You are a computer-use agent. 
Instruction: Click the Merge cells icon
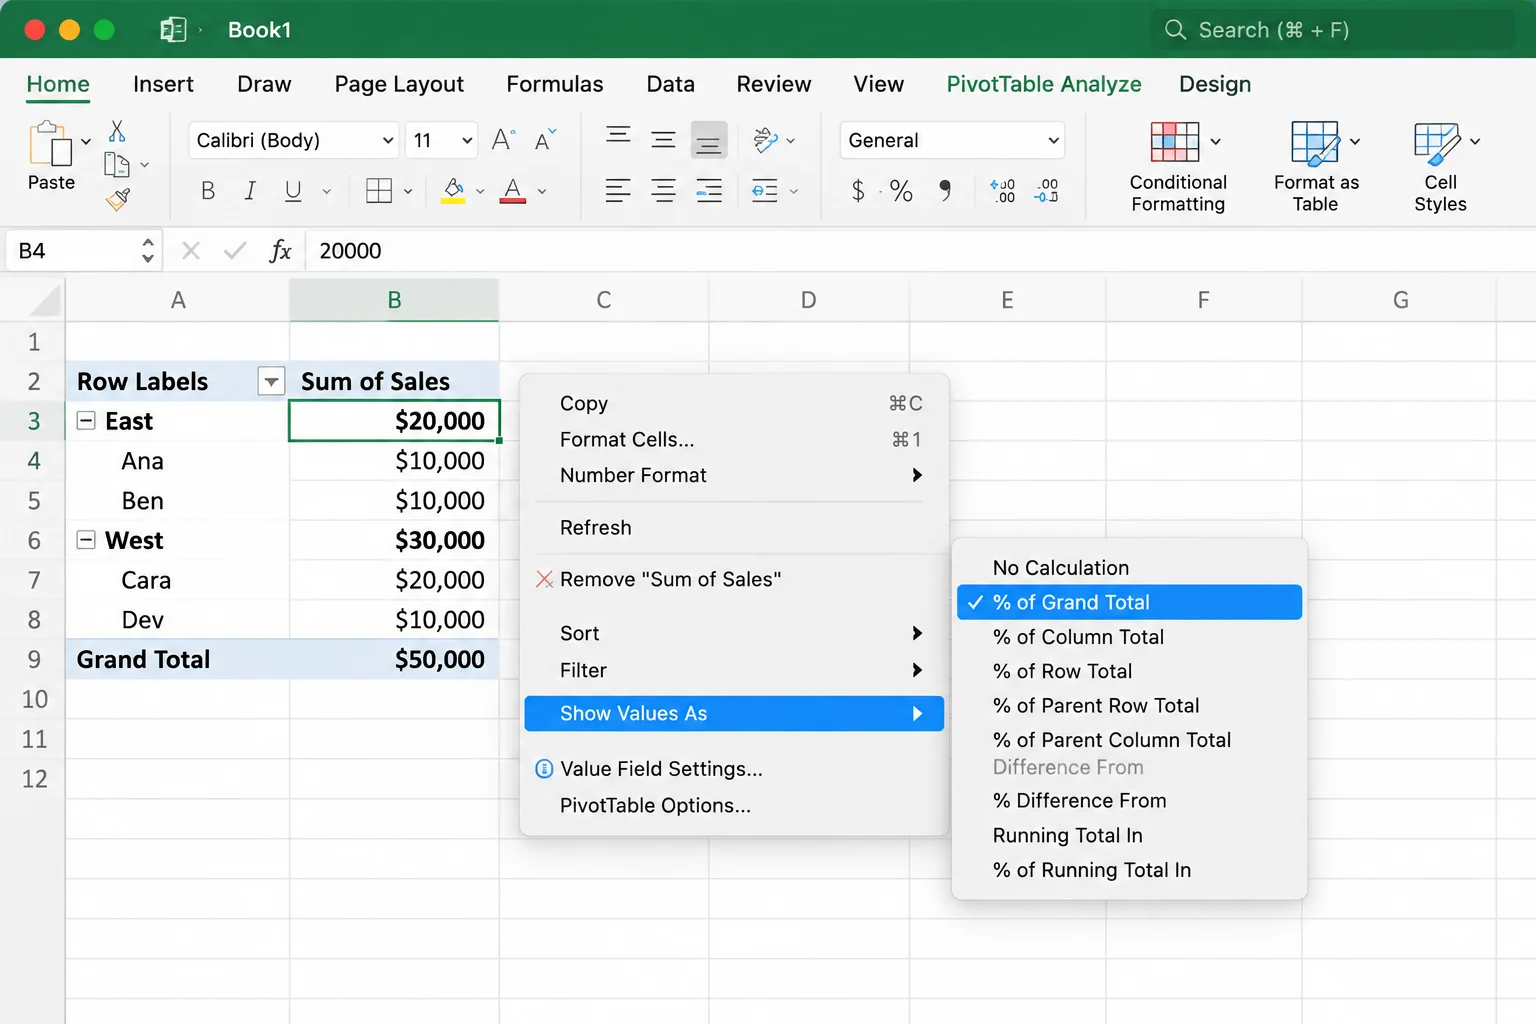[764, 190]
